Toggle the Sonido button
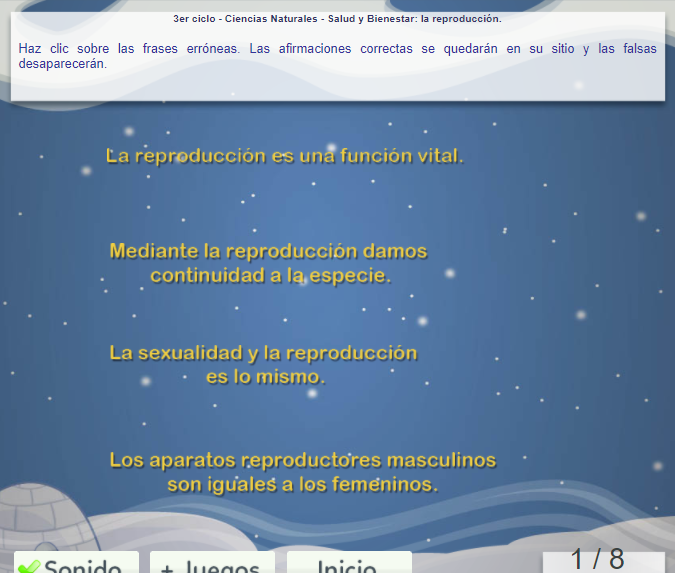Viewport: 675px width, 573px height. 76,562
